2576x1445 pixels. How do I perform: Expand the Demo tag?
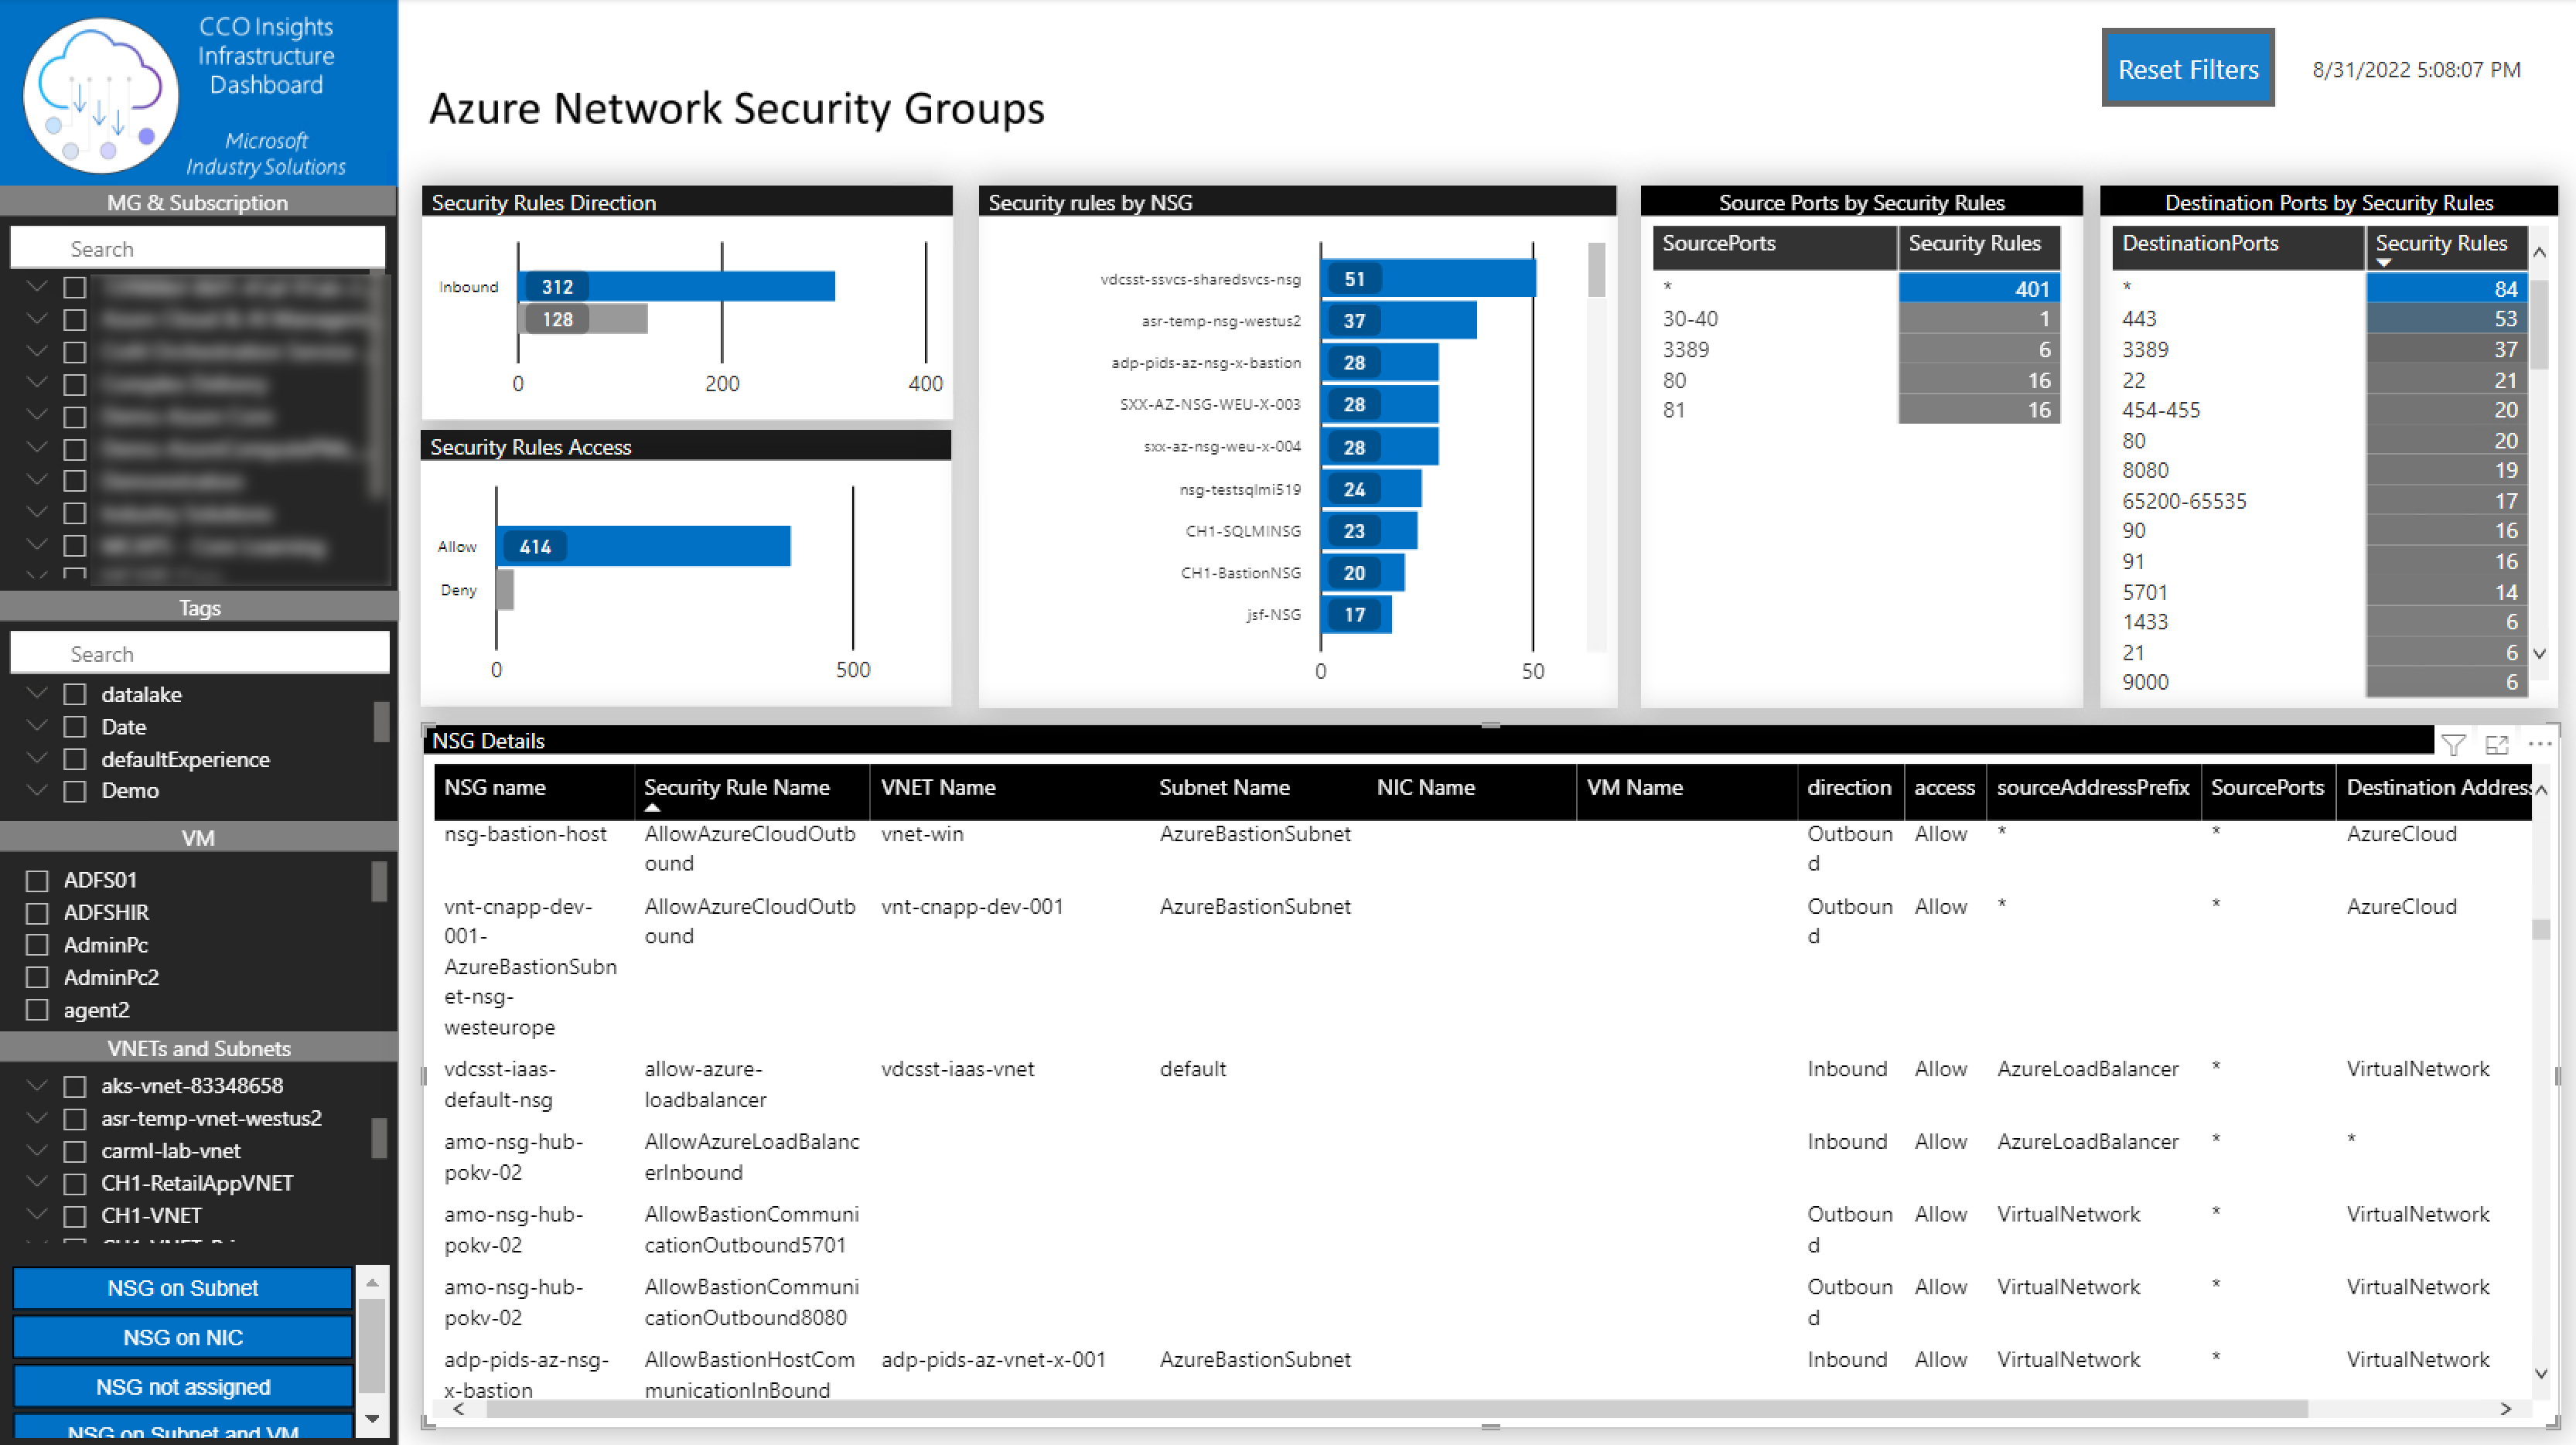(x=37, y=789)
